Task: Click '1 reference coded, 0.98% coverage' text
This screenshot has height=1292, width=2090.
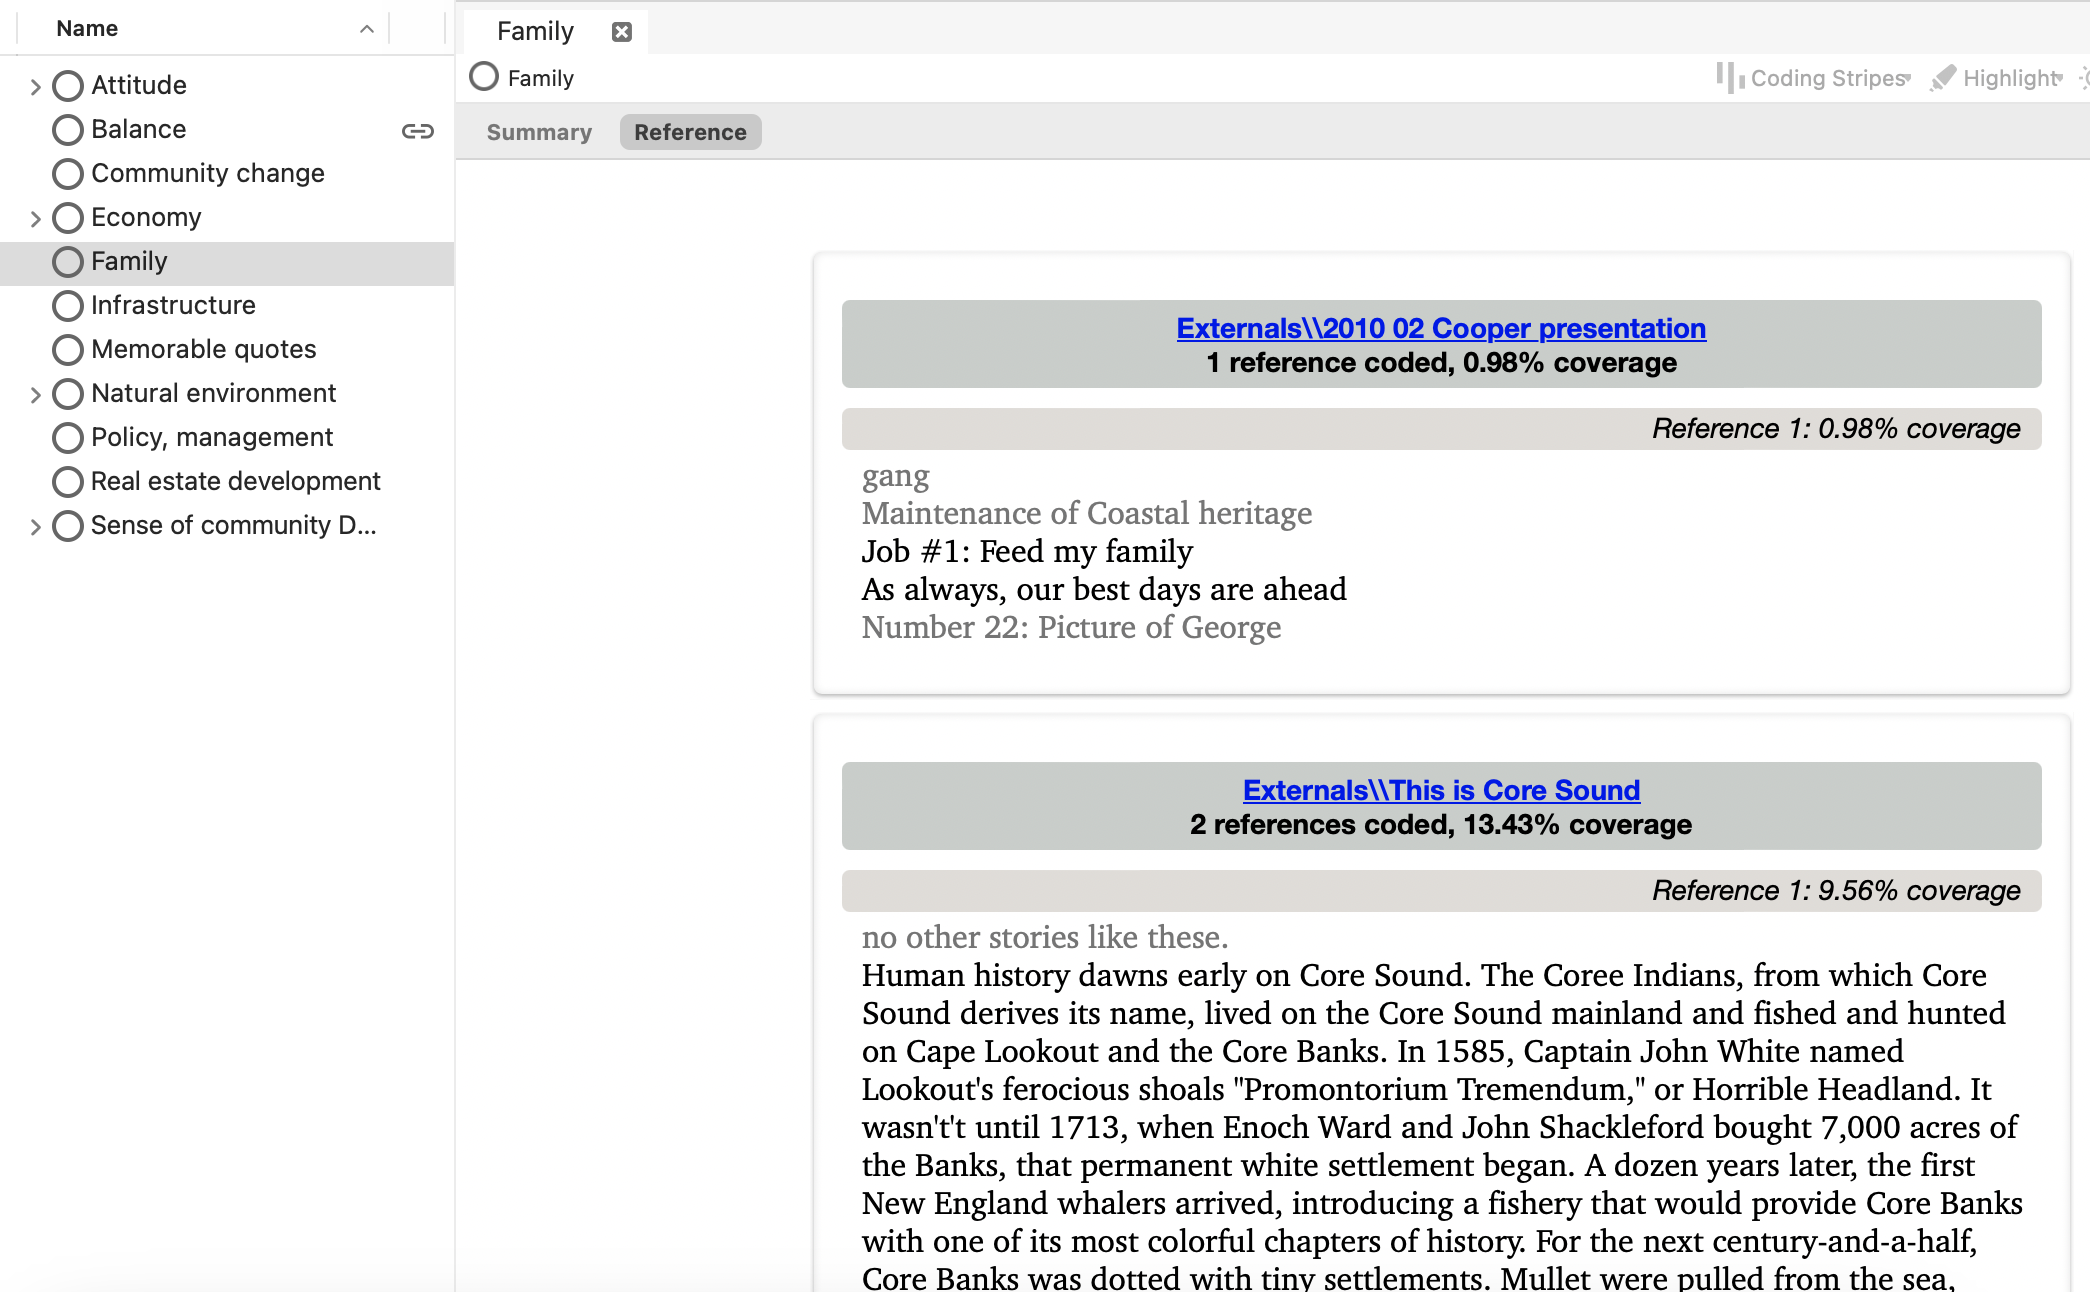Action: [1441, 363]
